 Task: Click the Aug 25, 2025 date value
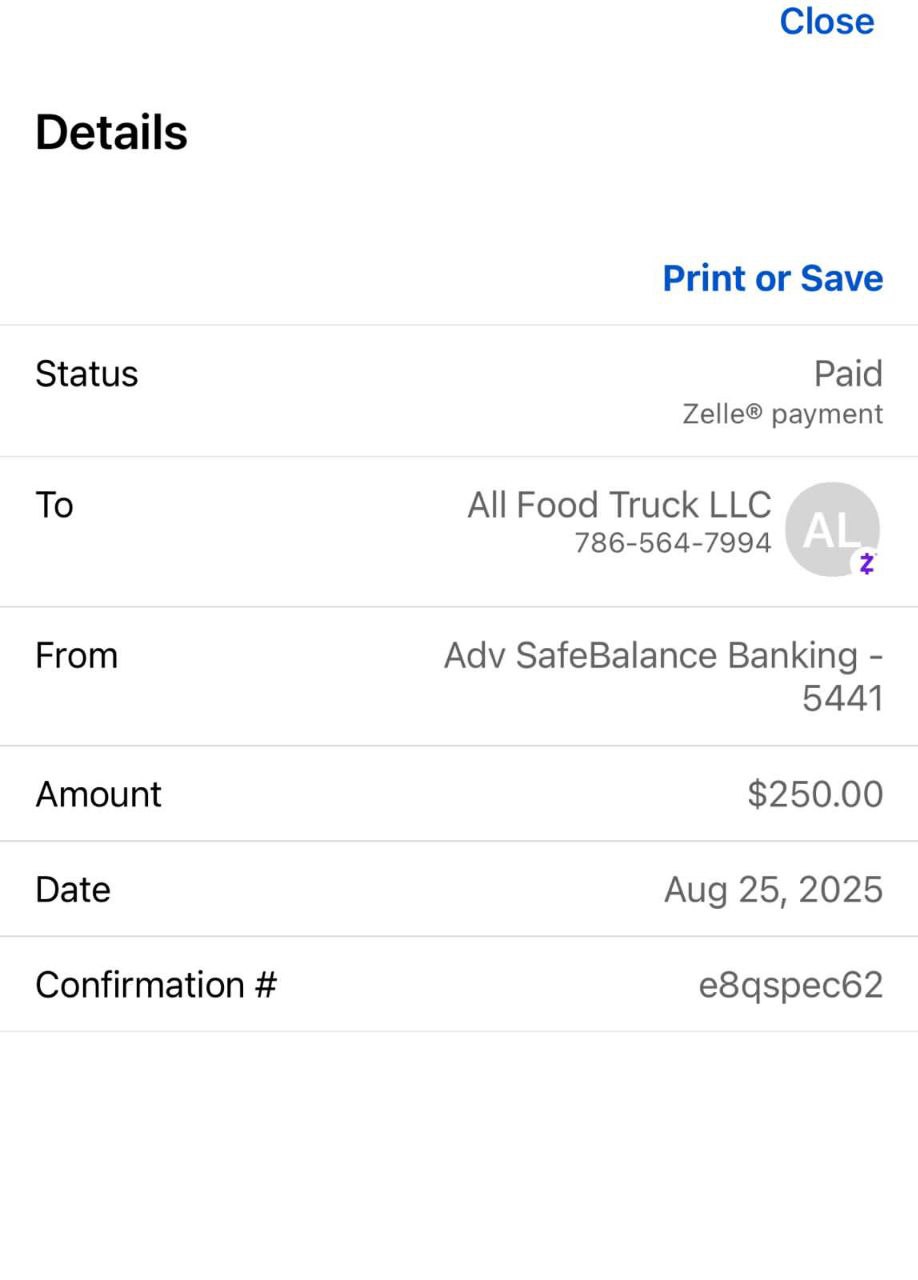[773, 889]
